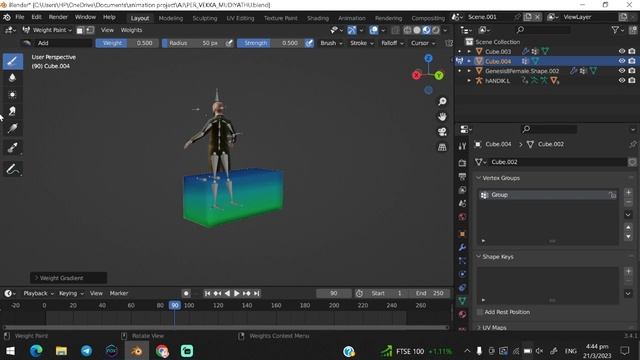Add a new vertex group with plus
640x360 pixels.
(628, 192)
